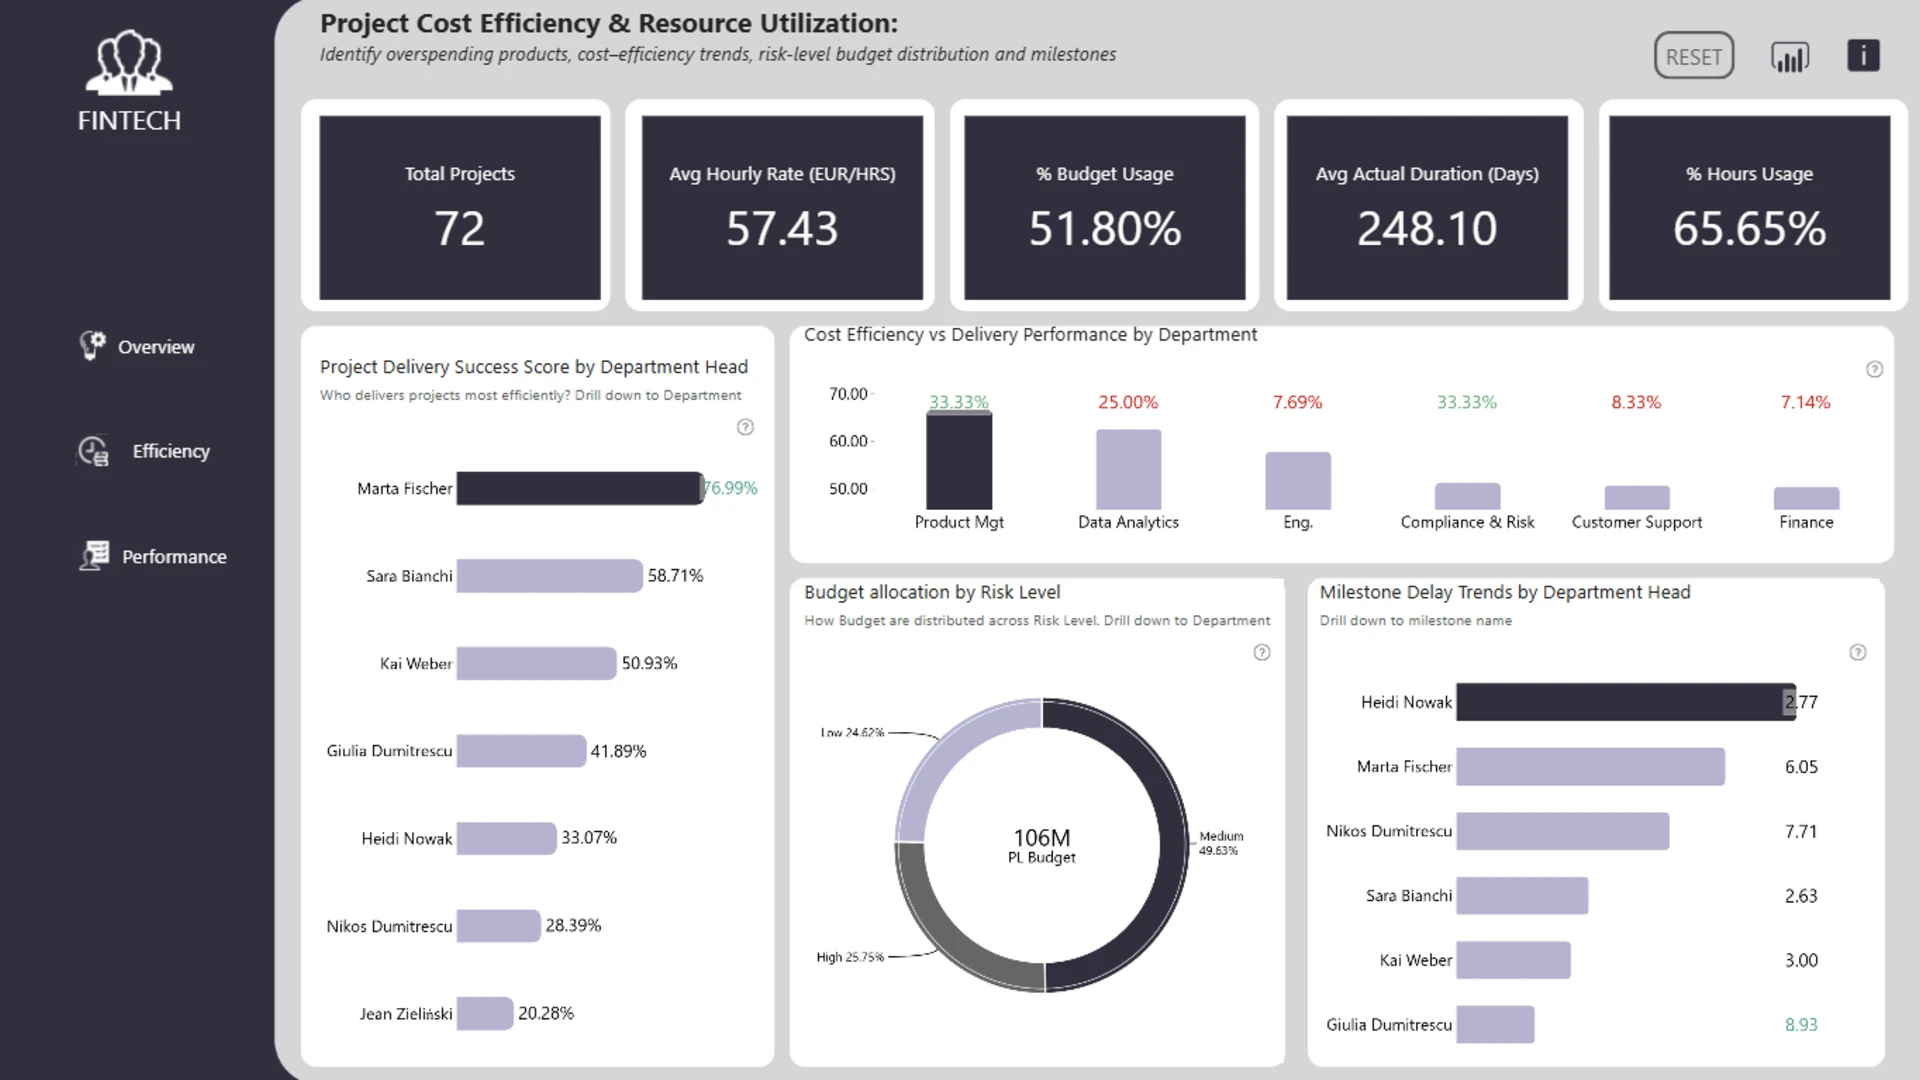Screen dimensions: 1920x1080
Task: Click the Total Projects KPI card
Action: pyautogui.click(x=460, y=207)
